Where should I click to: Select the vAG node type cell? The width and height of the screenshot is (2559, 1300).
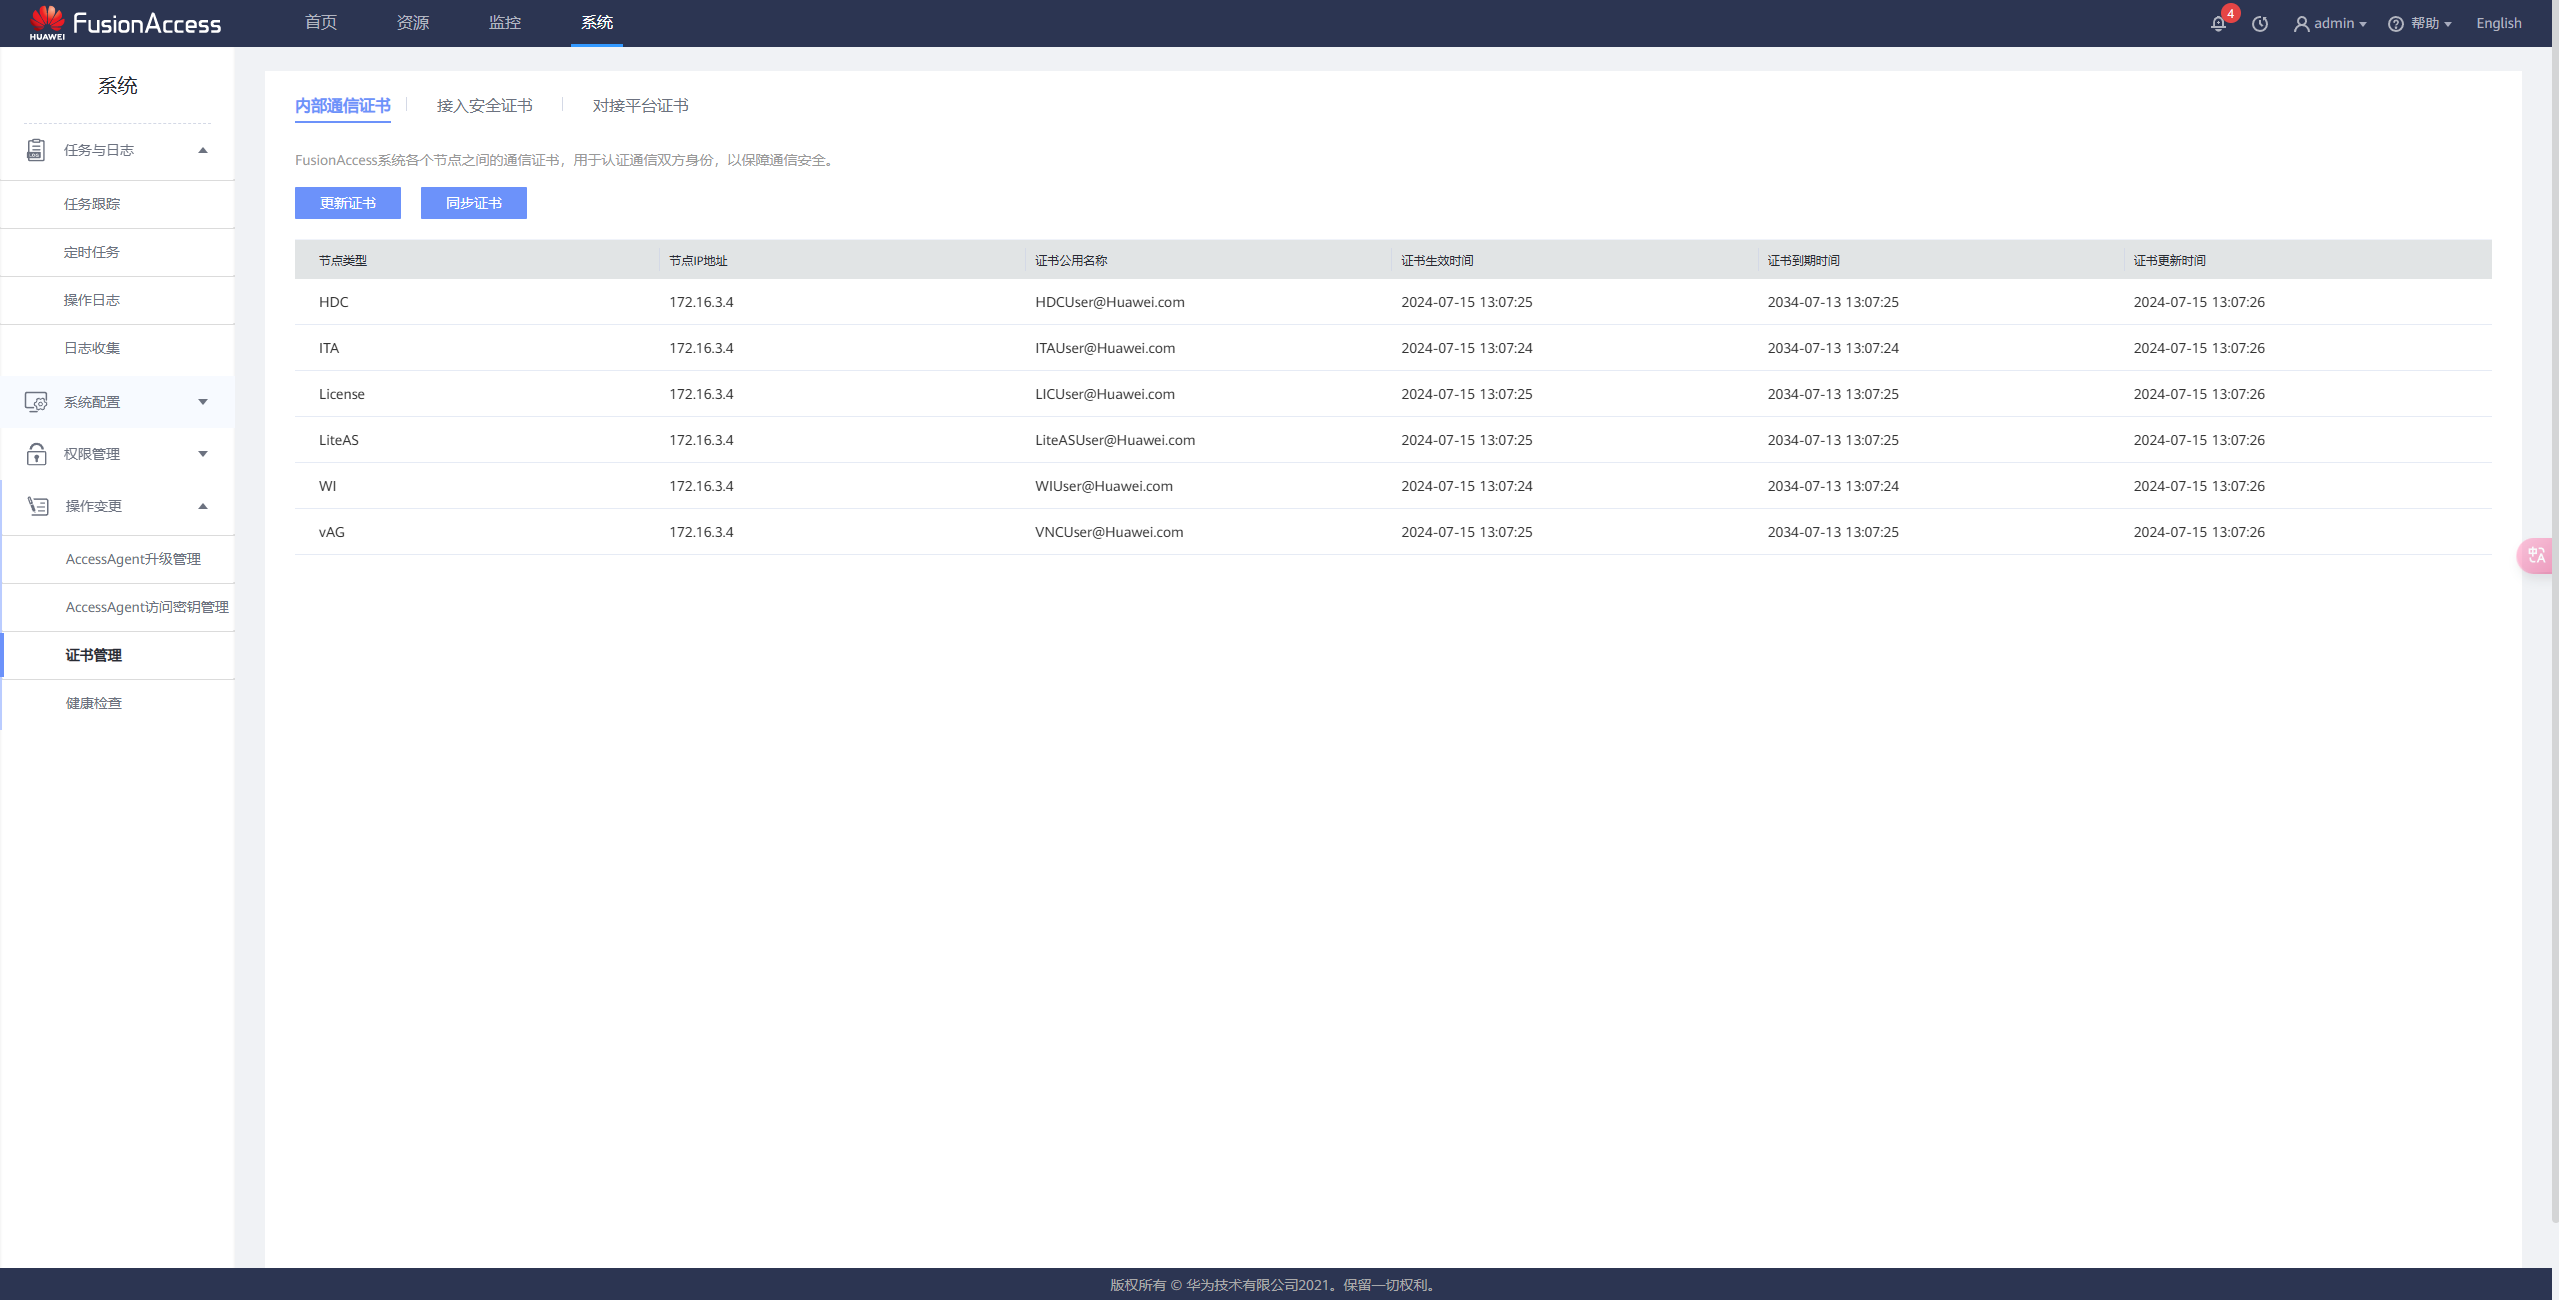tap(332, 532)
